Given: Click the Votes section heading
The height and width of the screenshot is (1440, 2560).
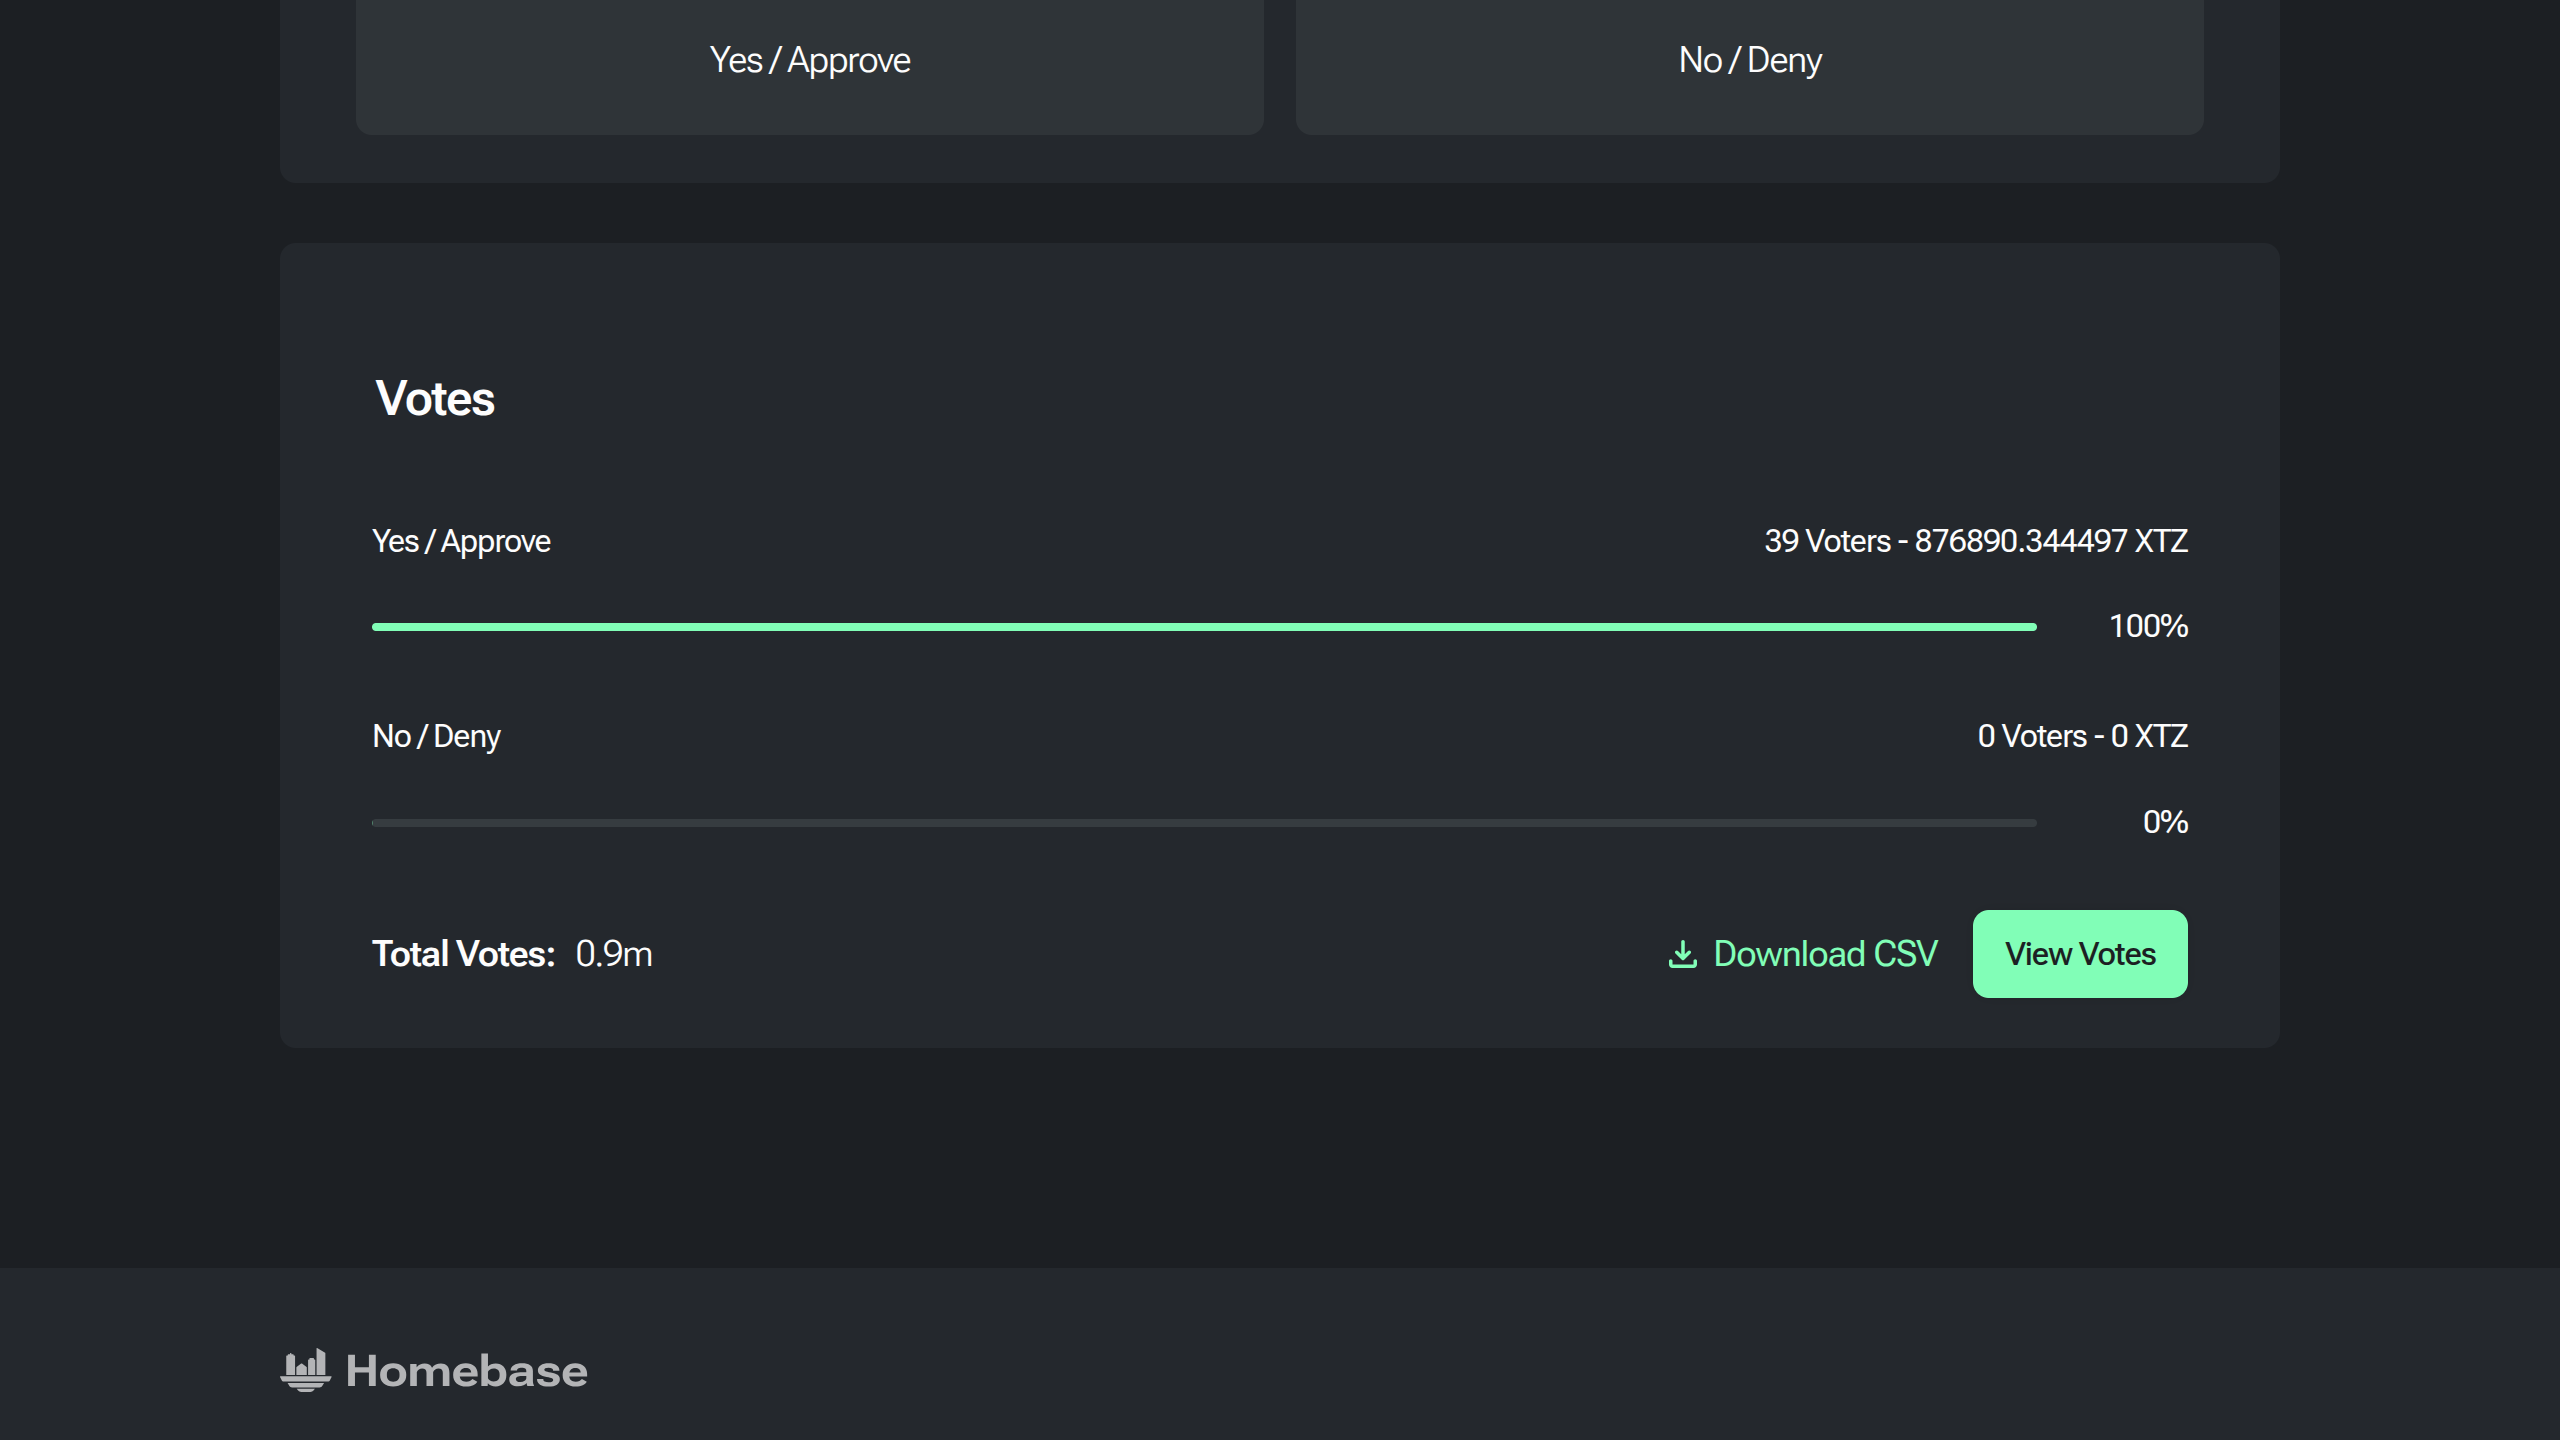Looking at the screenshot, I should [x=435, y=399].
